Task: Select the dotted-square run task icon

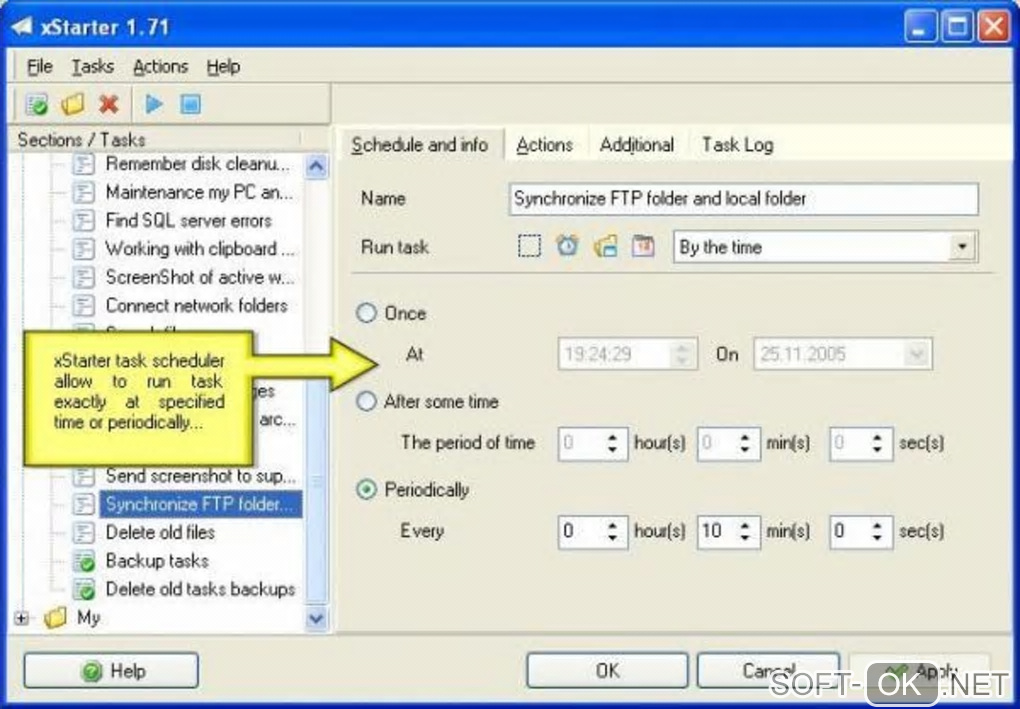Action: point(529,247)
